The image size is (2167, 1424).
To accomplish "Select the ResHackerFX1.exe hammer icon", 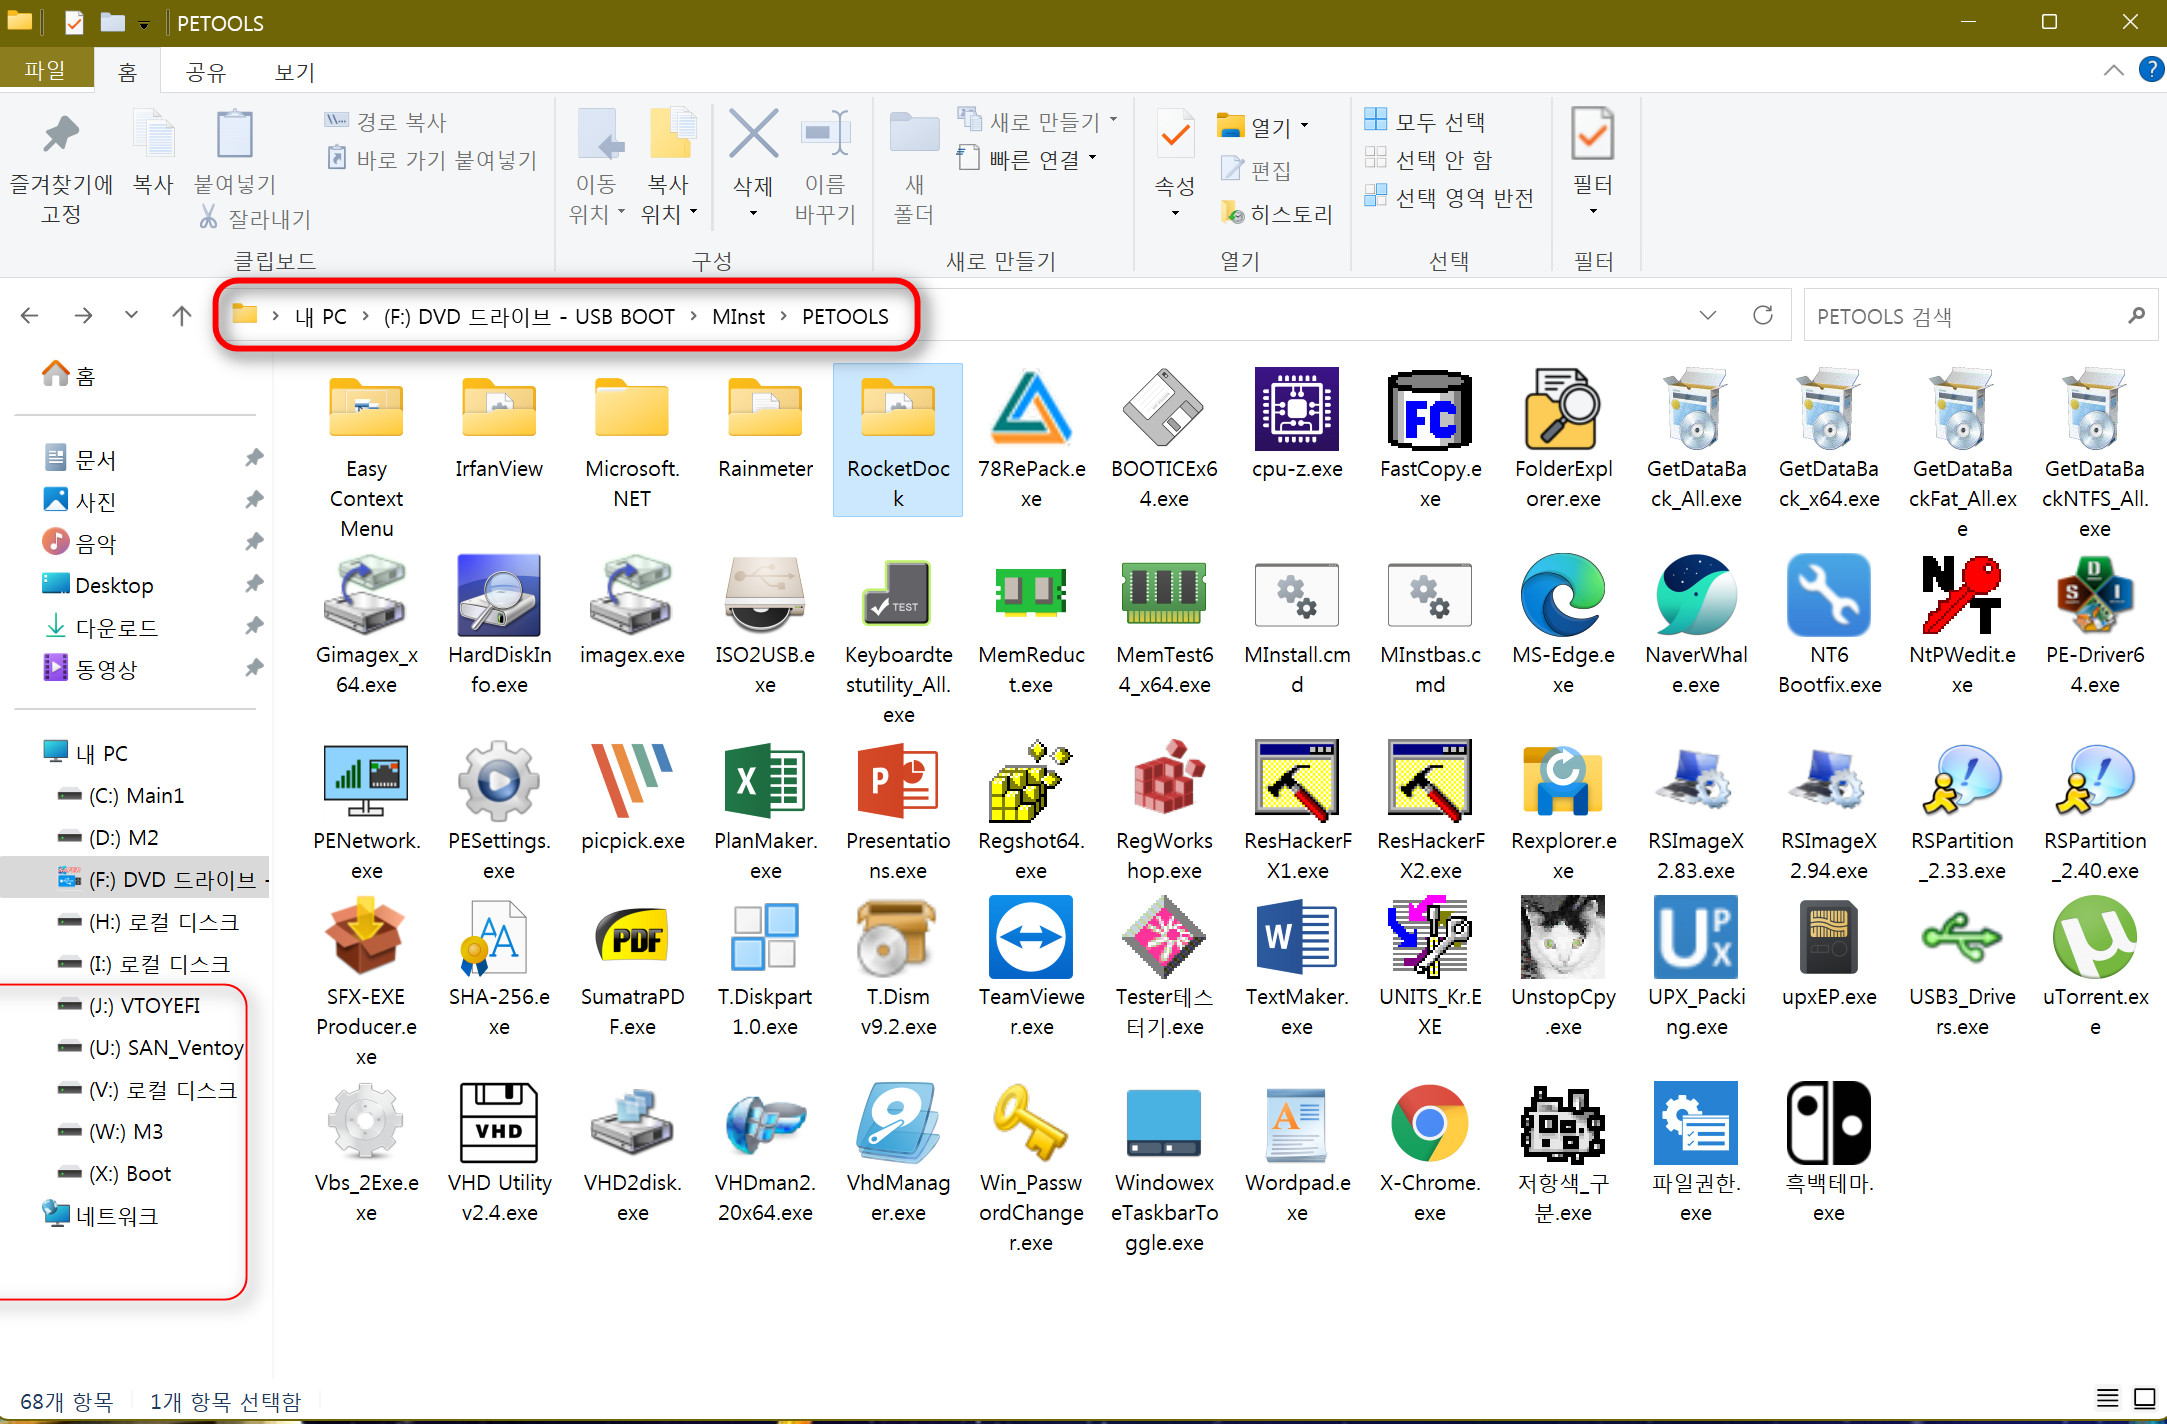I will (x=1297, y=782).
